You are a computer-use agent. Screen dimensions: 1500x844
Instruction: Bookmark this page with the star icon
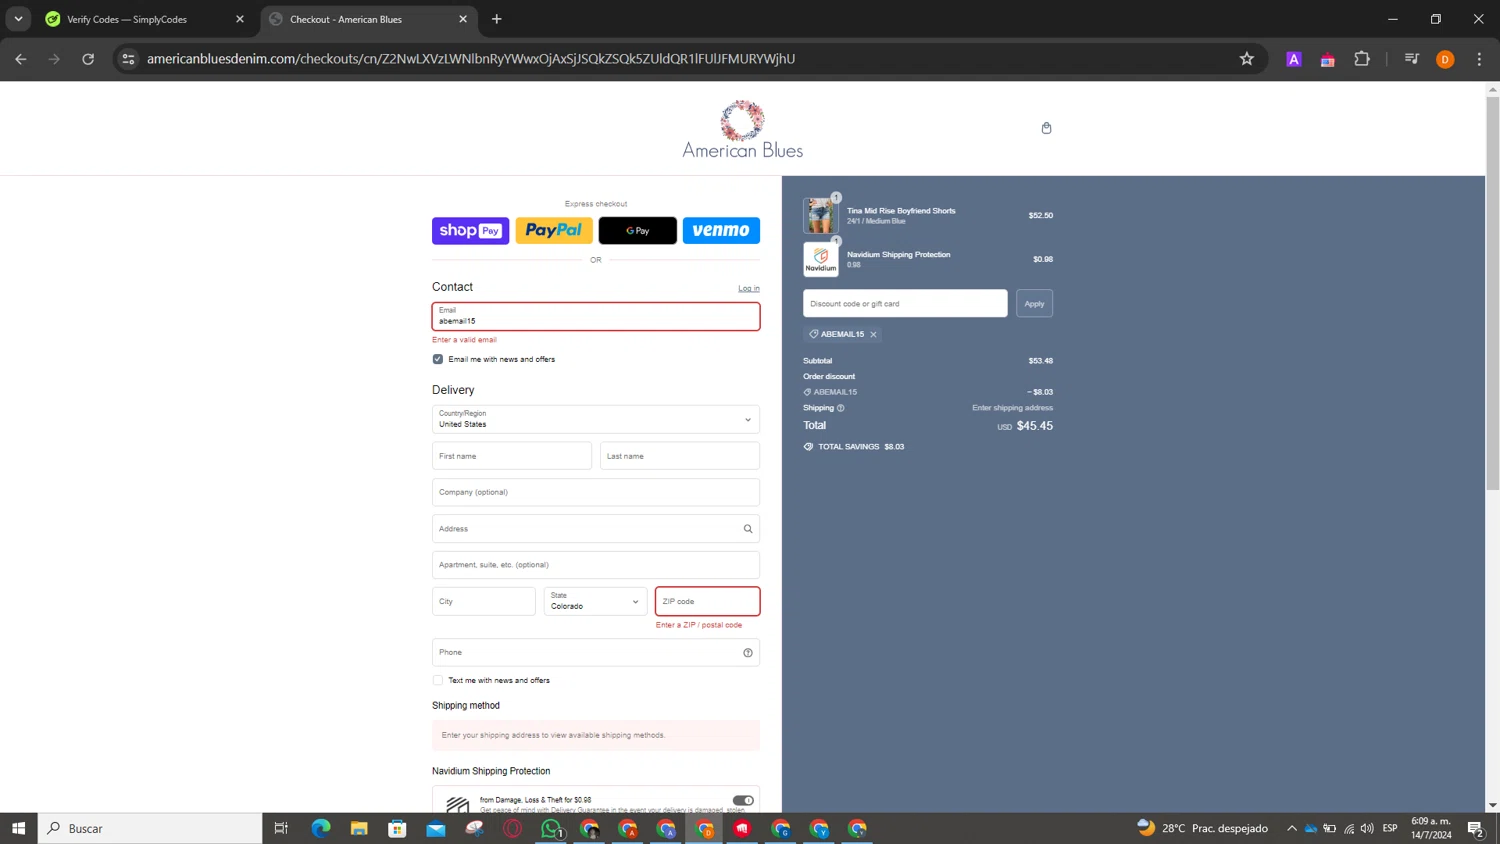[1246, 59]
